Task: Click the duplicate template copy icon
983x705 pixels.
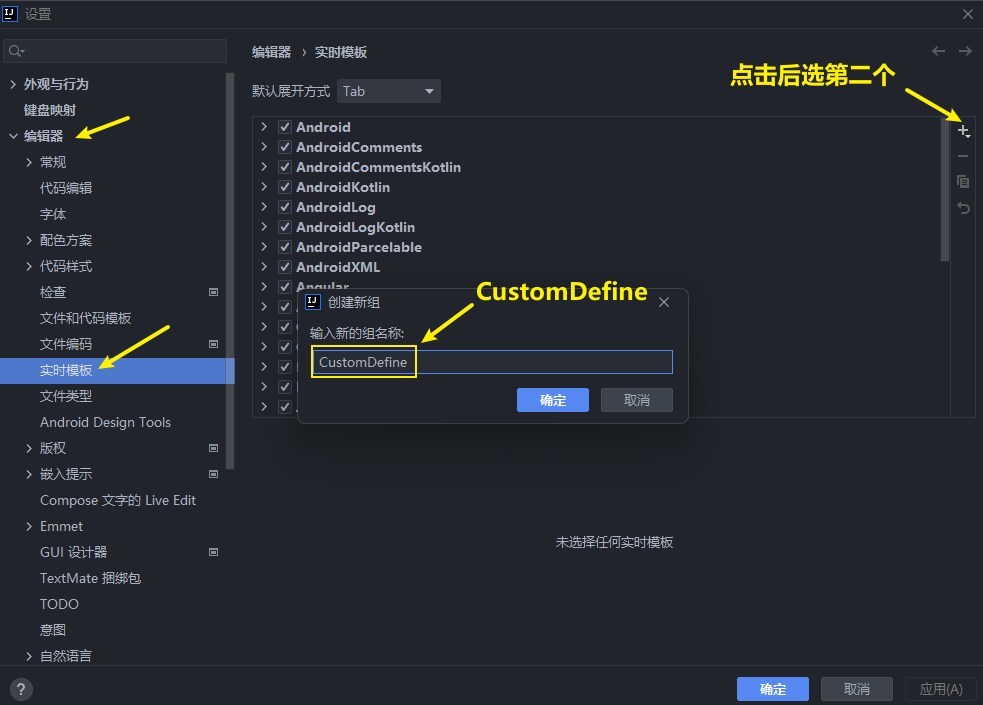Action: [963, 182]
